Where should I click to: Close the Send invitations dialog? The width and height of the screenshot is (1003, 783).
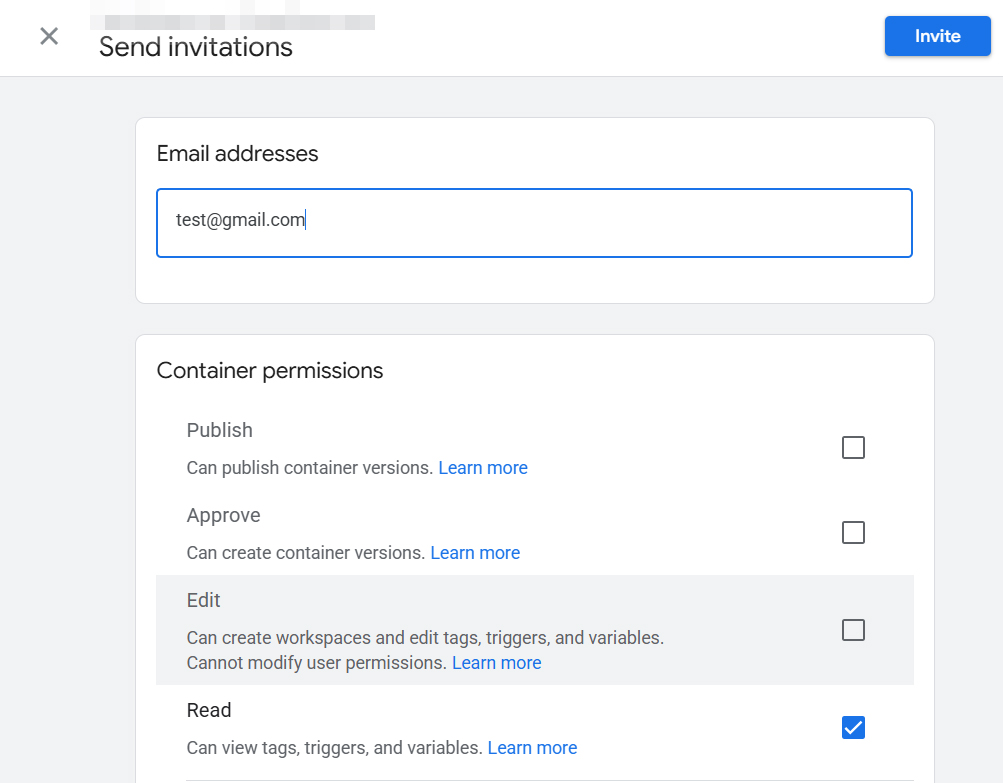pos(48,36)
